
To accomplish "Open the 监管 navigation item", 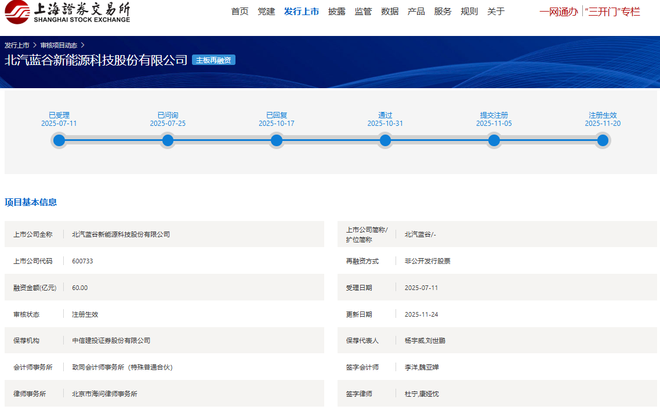I will pyautogui.click(x=363, y=12).
